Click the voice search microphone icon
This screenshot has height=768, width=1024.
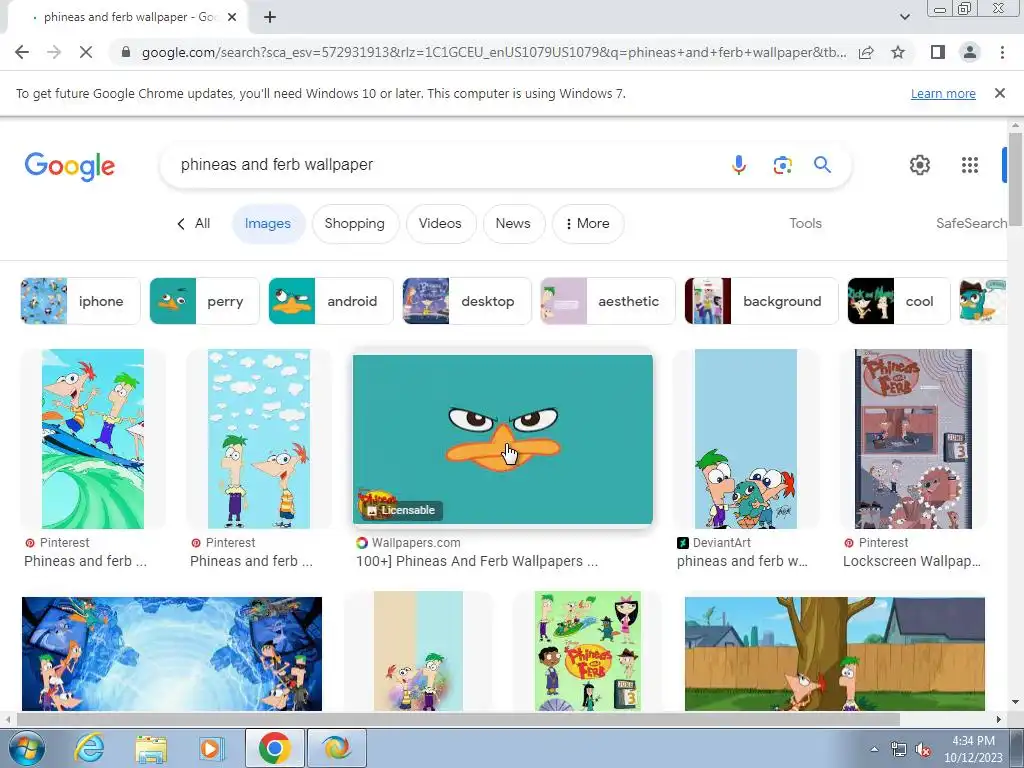(x=739, y=165)
